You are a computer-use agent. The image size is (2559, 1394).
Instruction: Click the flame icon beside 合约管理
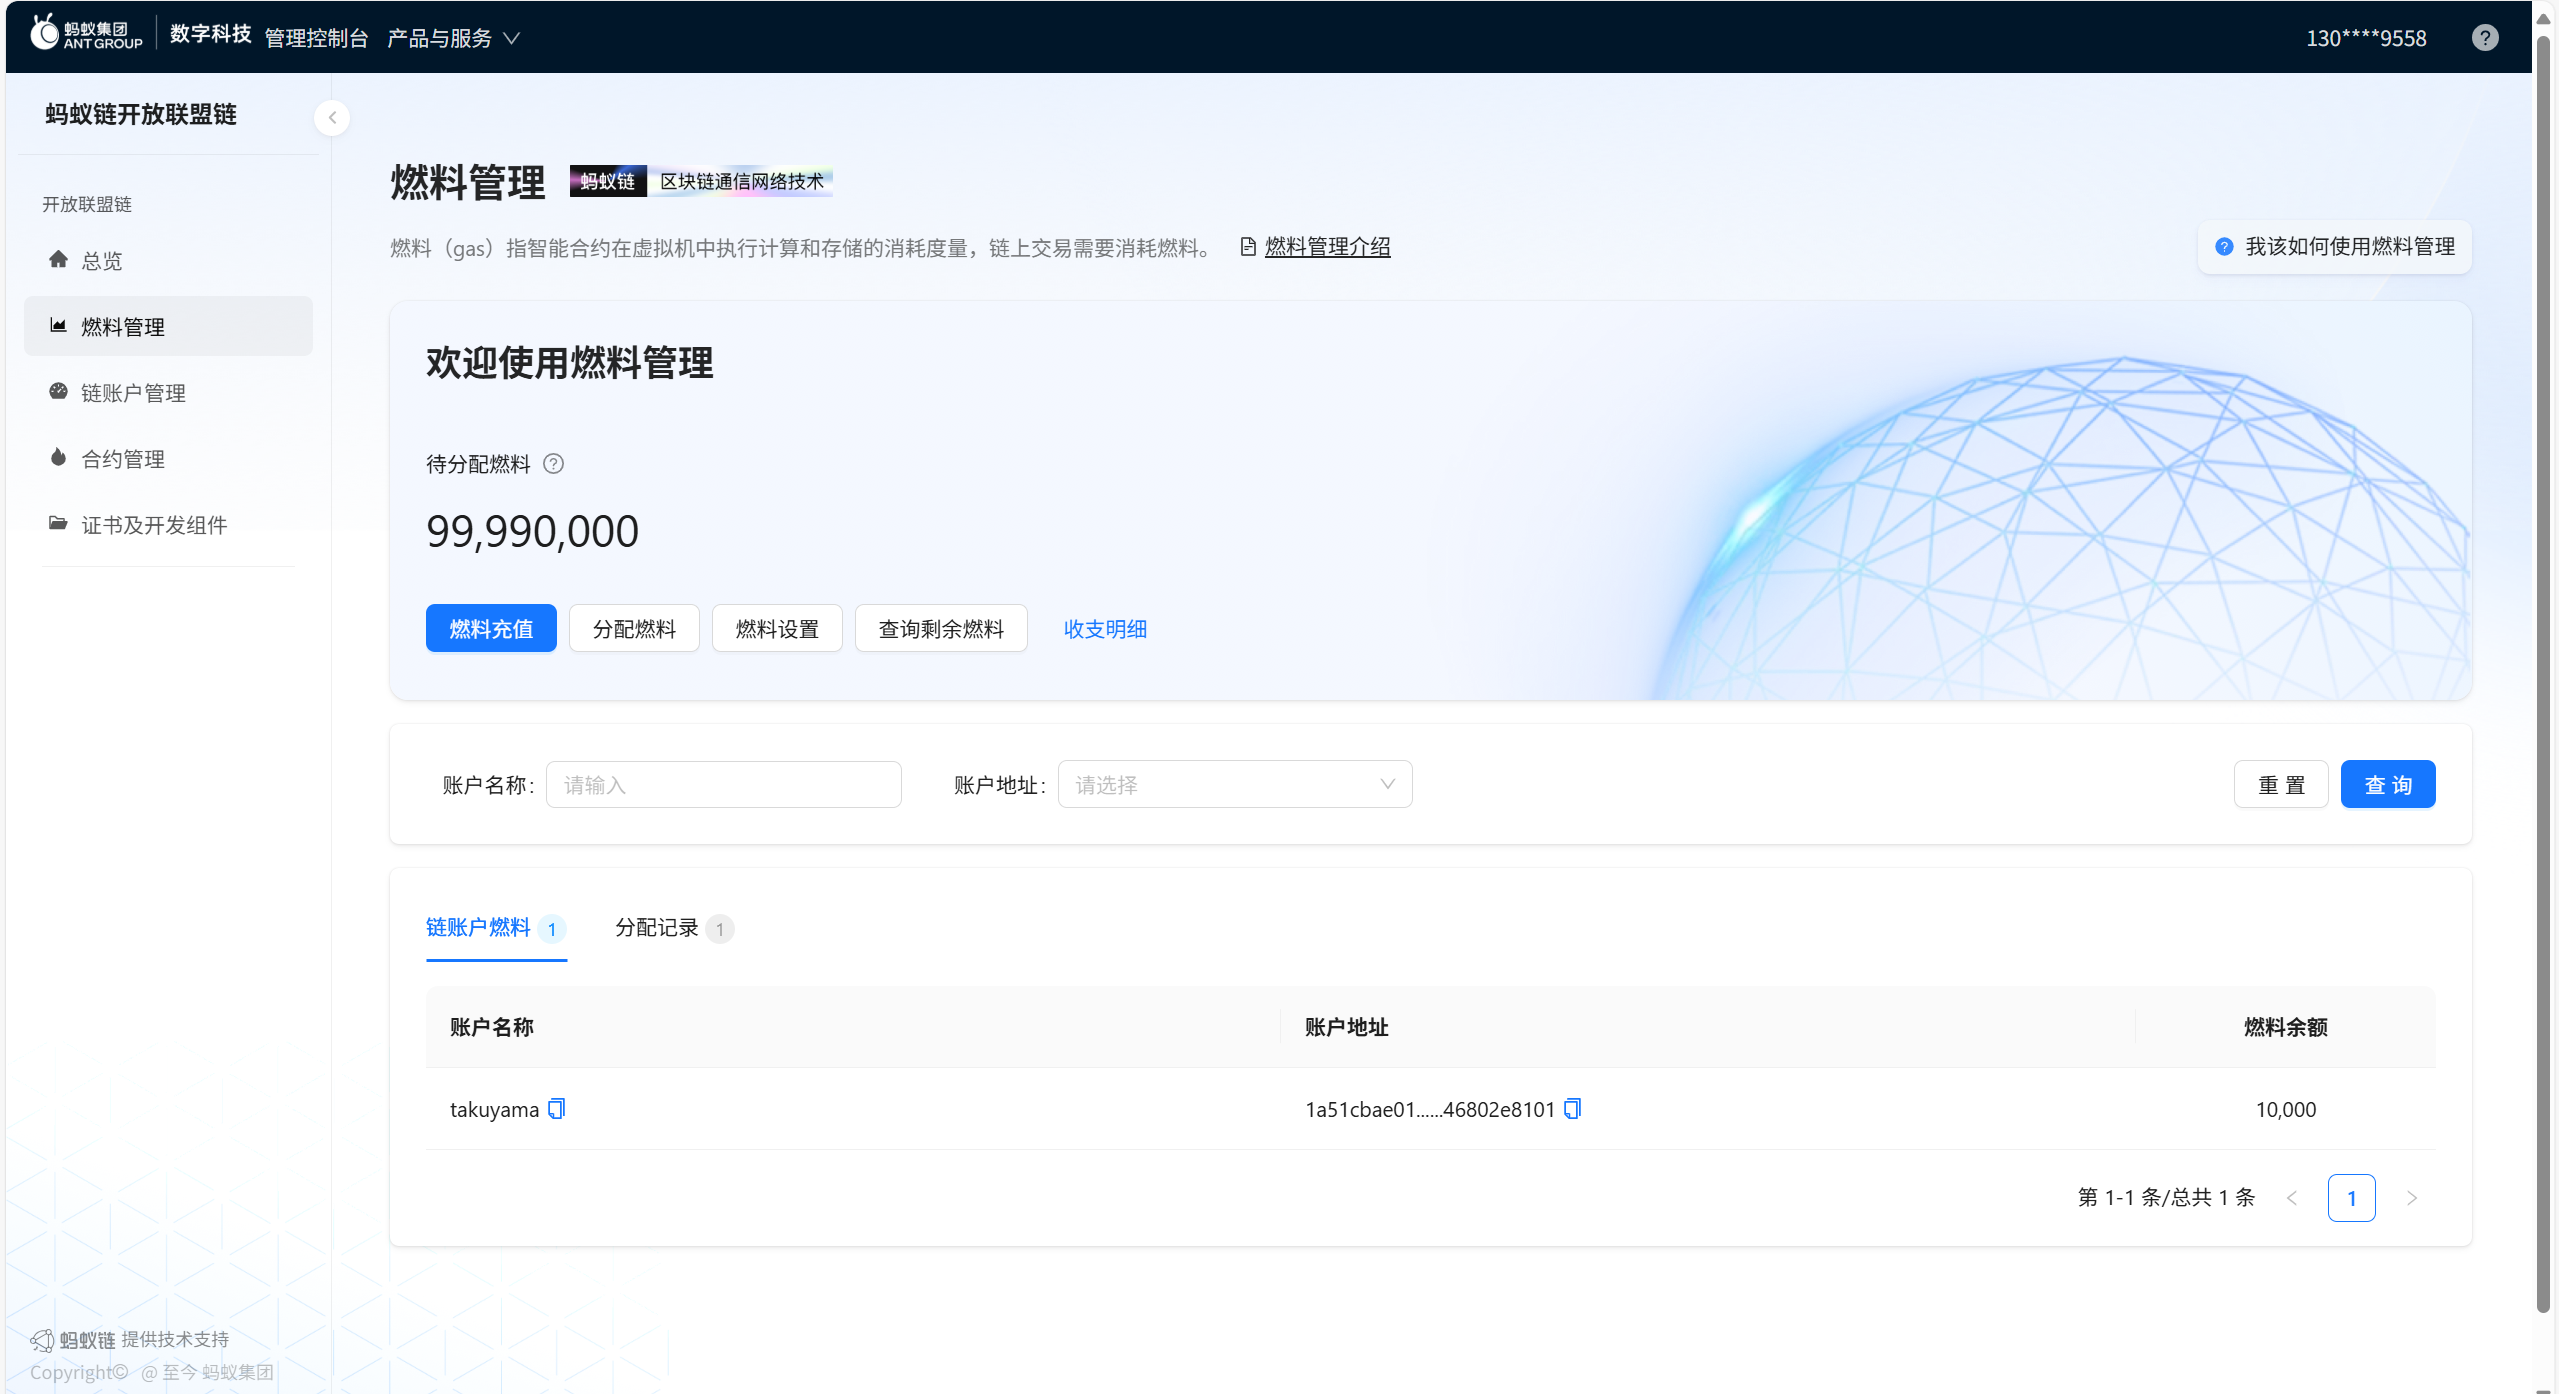[x=58, y=458]
